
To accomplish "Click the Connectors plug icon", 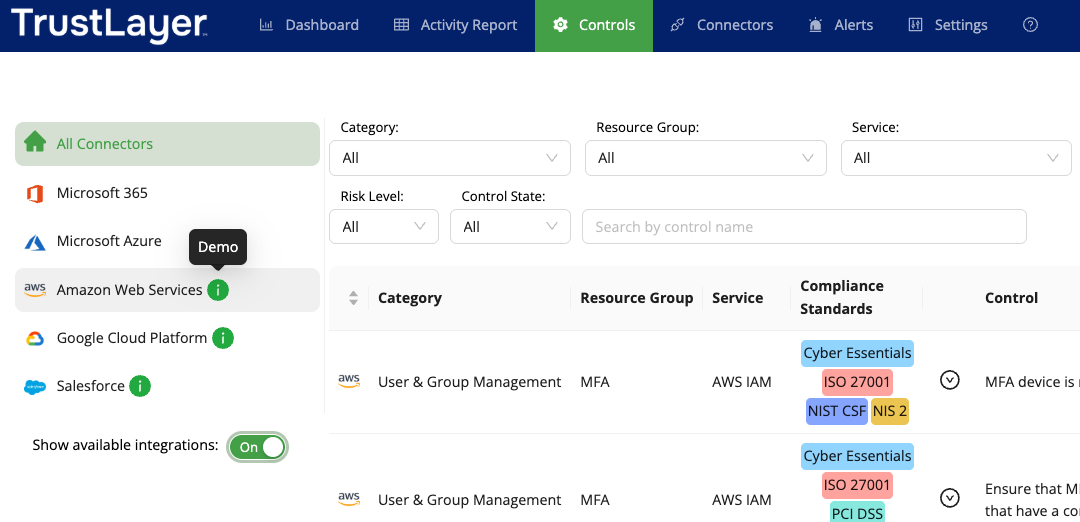I will [x=677, y=25].
